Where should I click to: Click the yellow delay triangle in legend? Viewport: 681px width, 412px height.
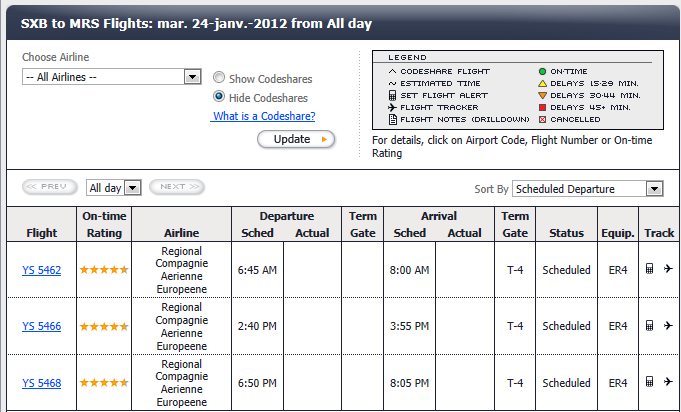pos(542,83)
